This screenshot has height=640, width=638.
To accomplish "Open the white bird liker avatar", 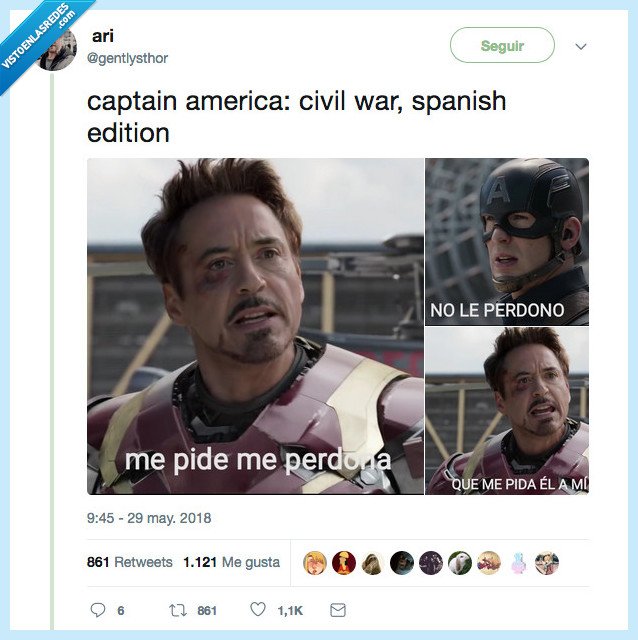I will point(460,563).
